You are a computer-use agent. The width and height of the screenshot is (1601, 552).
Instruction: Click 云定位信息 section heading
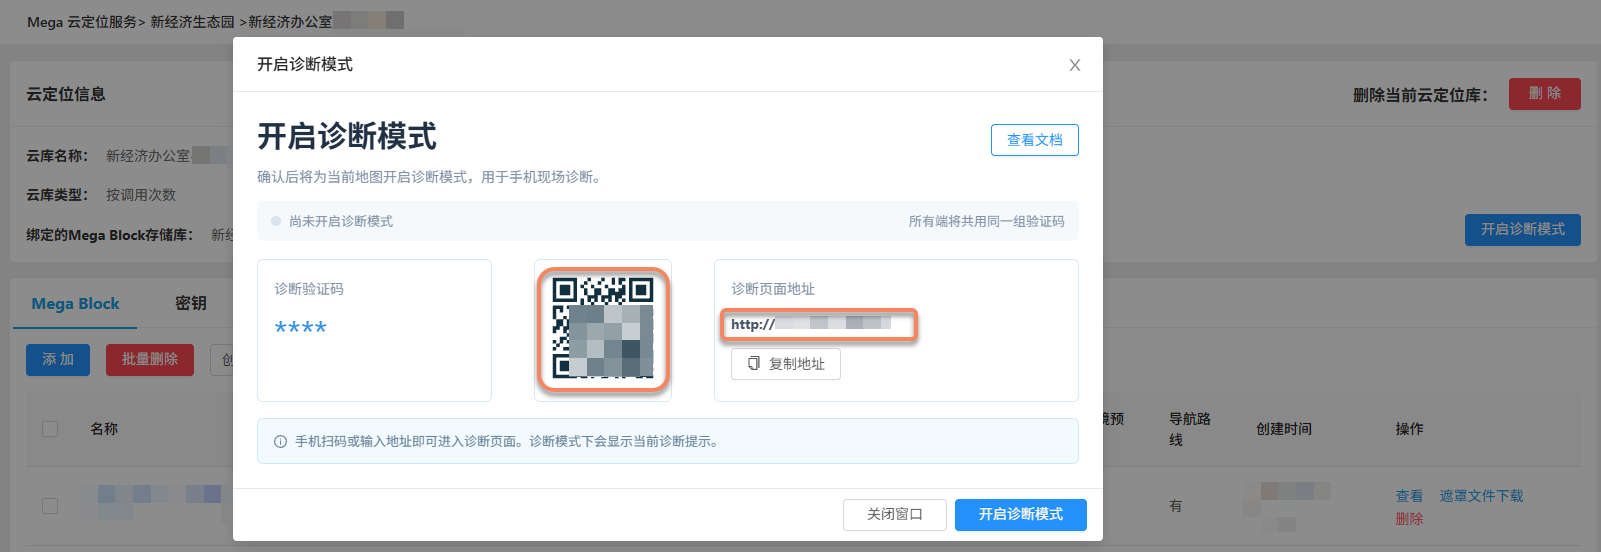[x=66, y=94]
